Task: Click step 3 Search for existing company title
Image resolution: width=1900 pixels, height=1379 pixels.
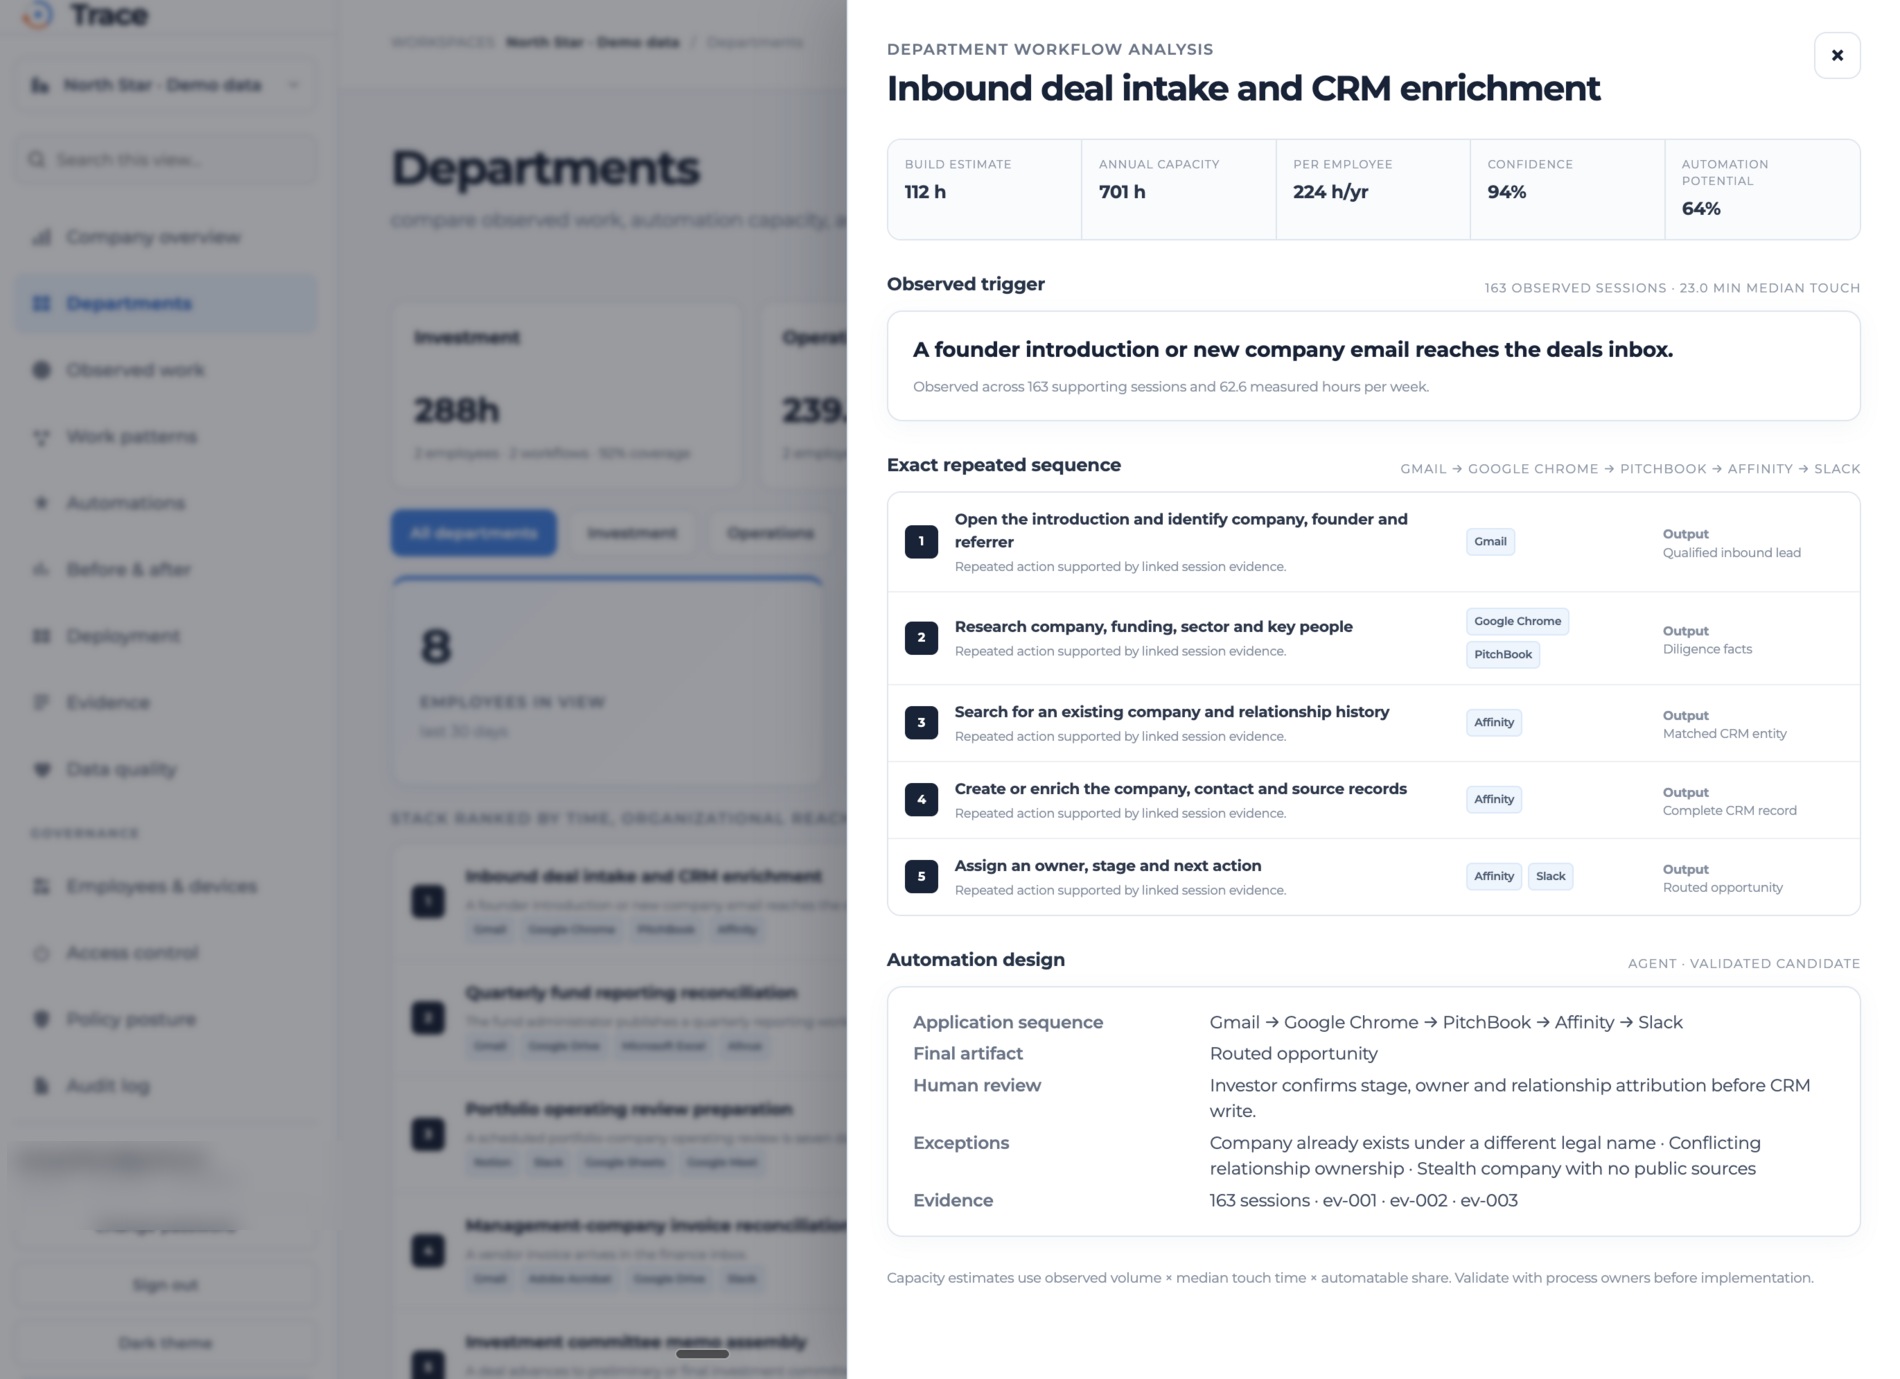Action: click(x=1172, y=711)
